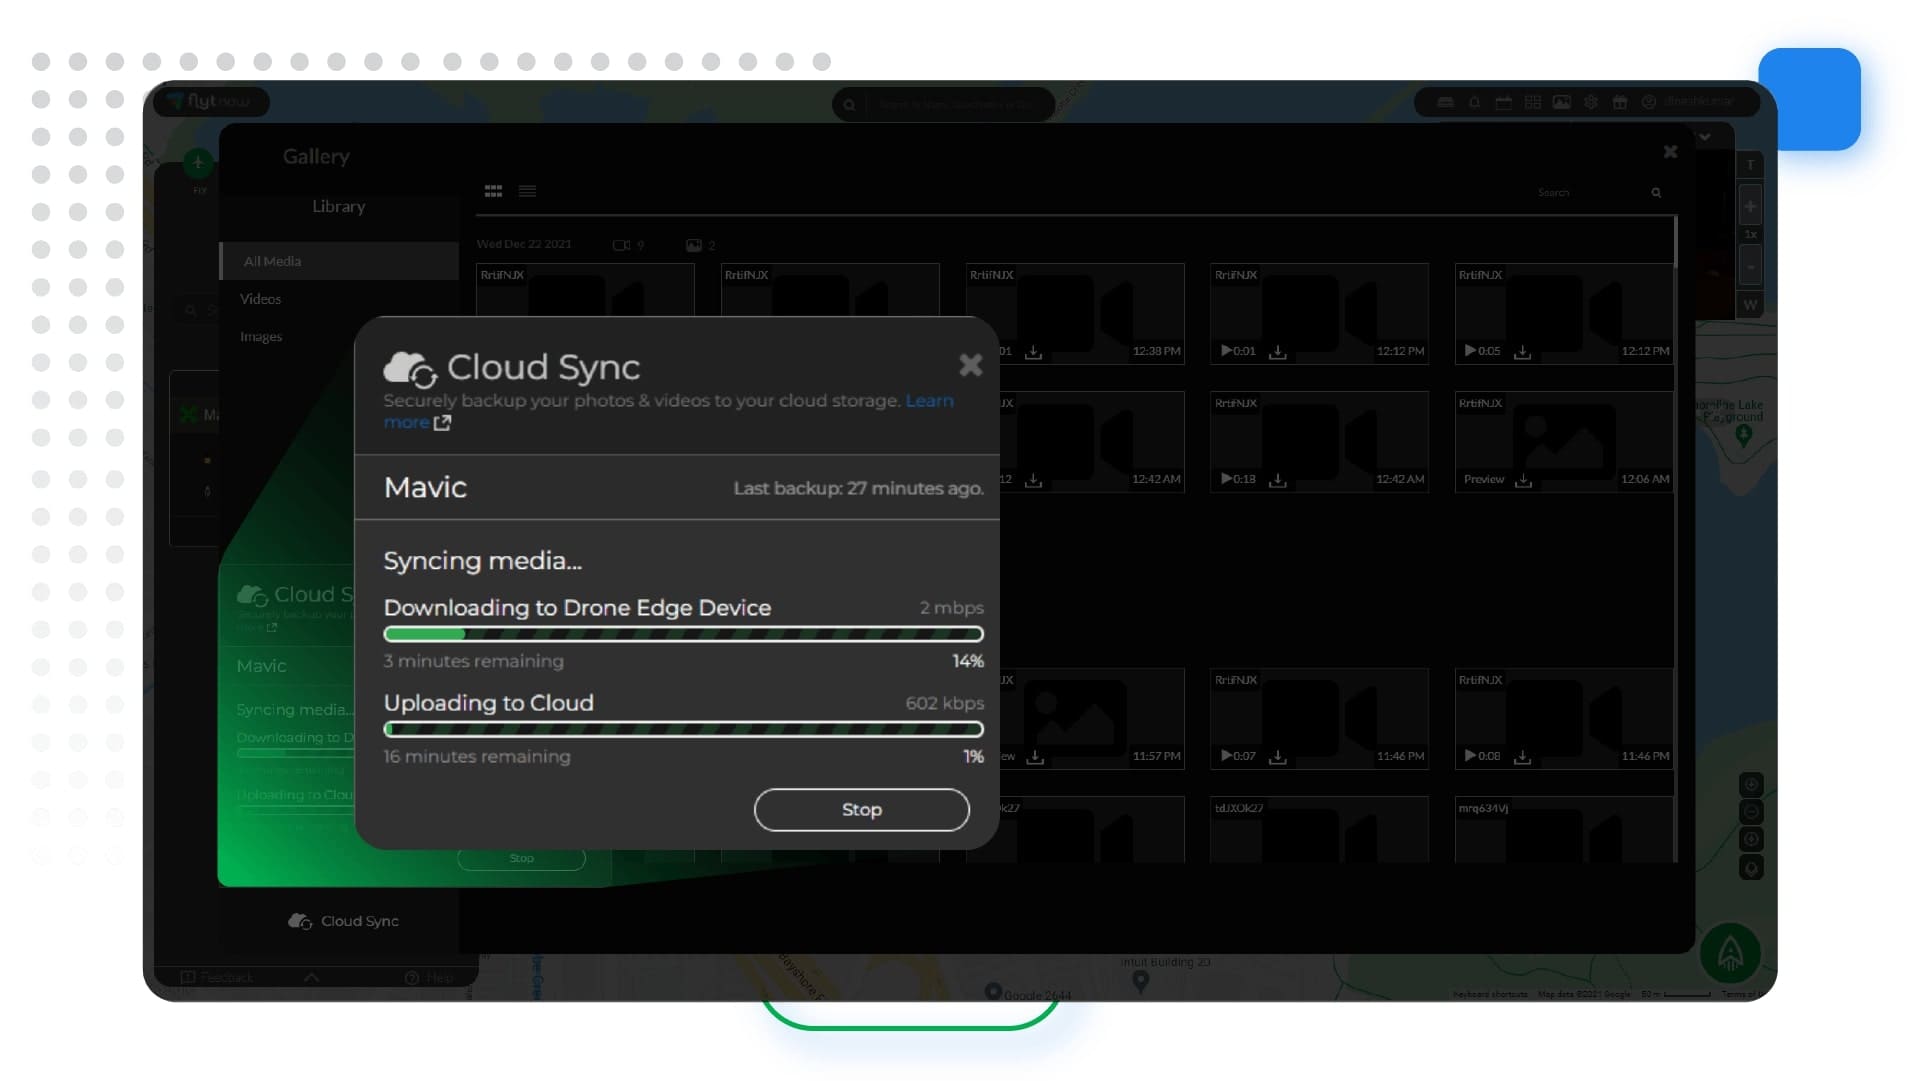The width and height of the screenshot is (1921, 1081).
Task: Click the '602 kbps' upload speed text
Action: tap(945, 703)
